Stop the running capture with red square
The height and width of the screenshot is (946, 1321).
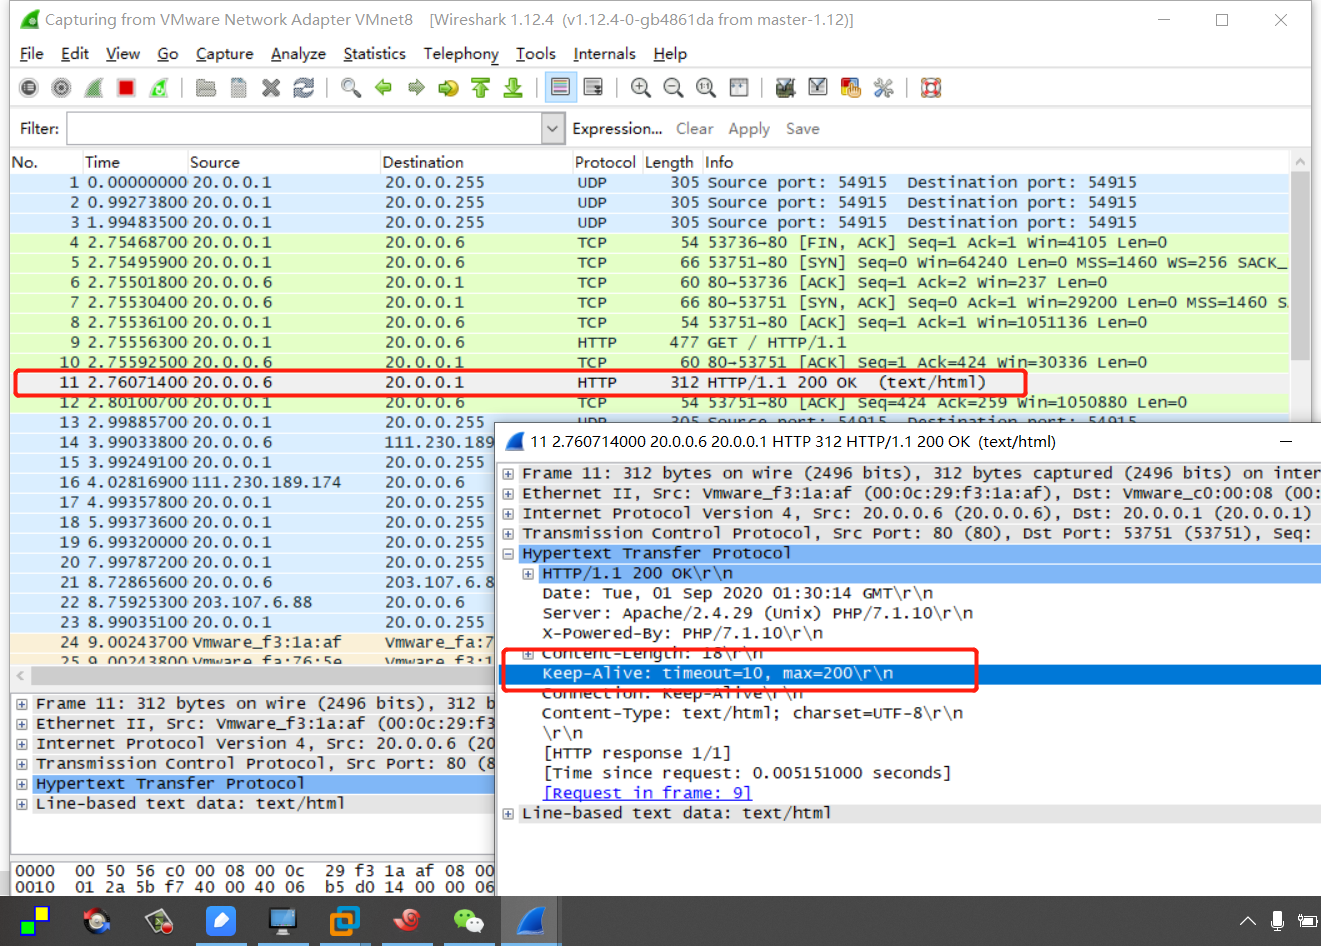[x=126, y=88]
